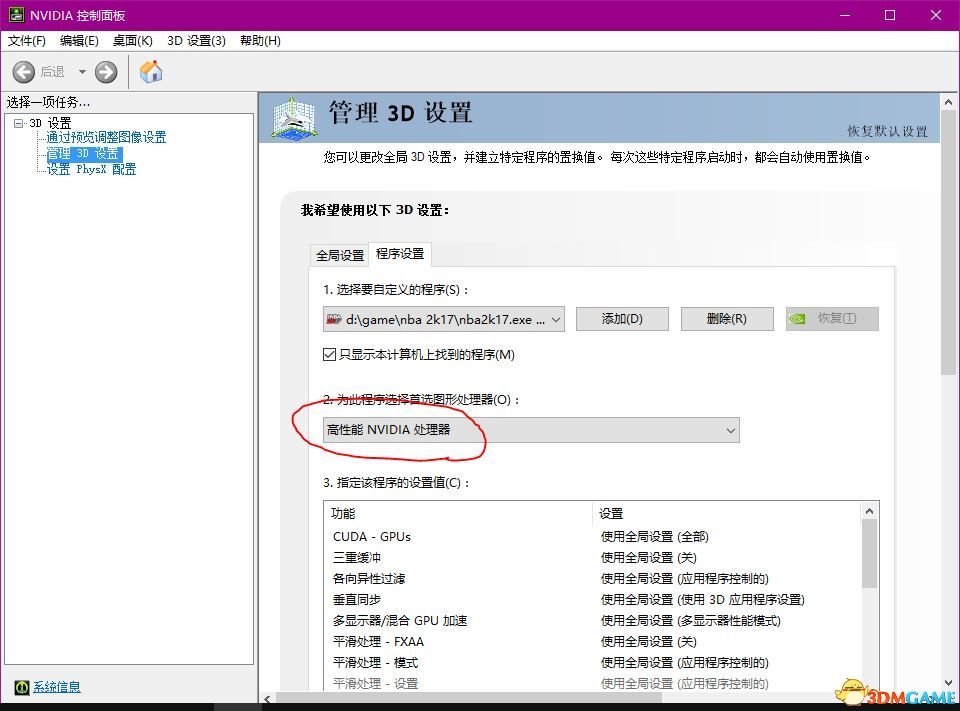Screen dimensions: 960x711
Task: Open the 编辑(E) menu
Action: 79,41
